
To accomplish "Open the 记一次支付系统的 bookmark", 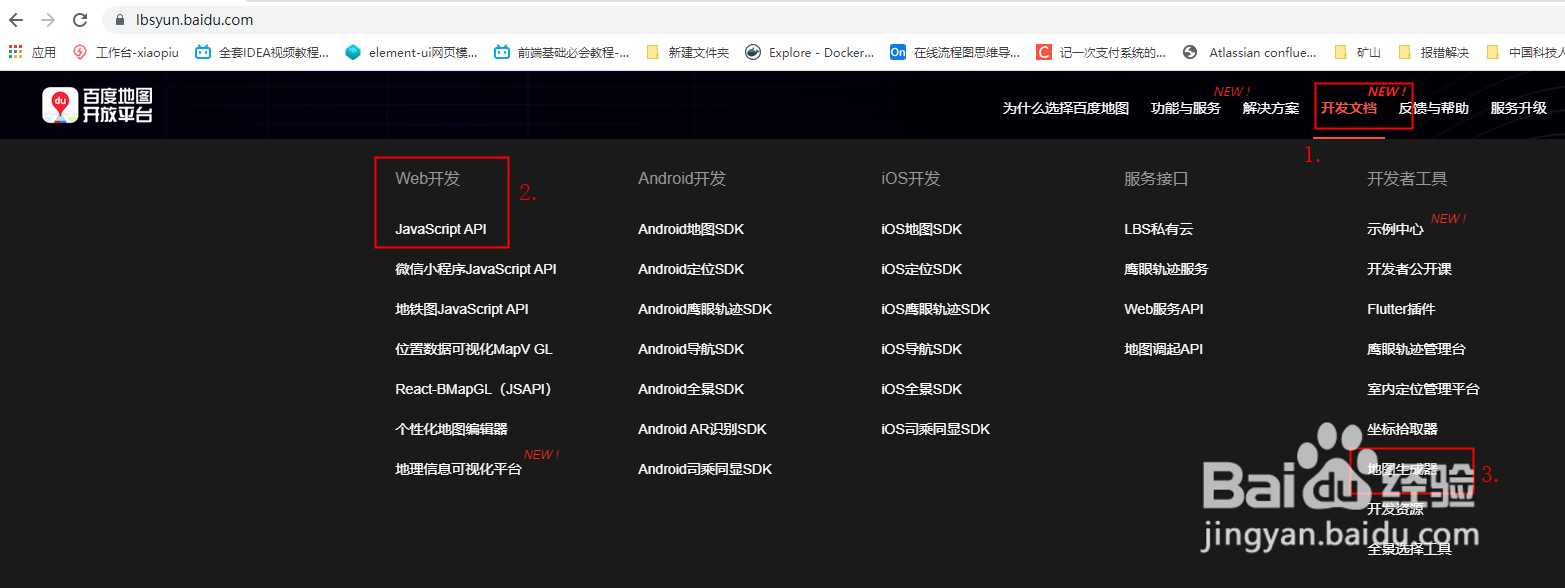I will click(x=1101, y=52).
